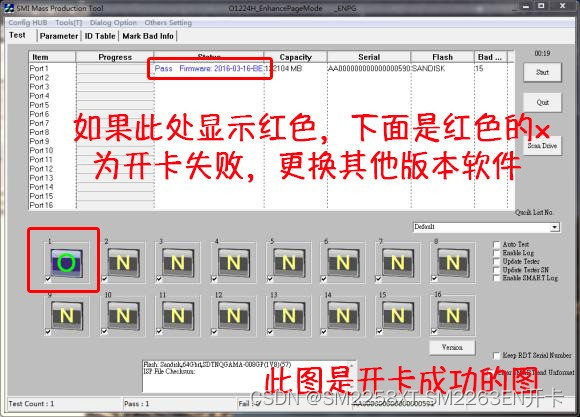Screen dimensions: 580x417
Task: Open the Mark Bad Info tab
Action: [148, 36]
